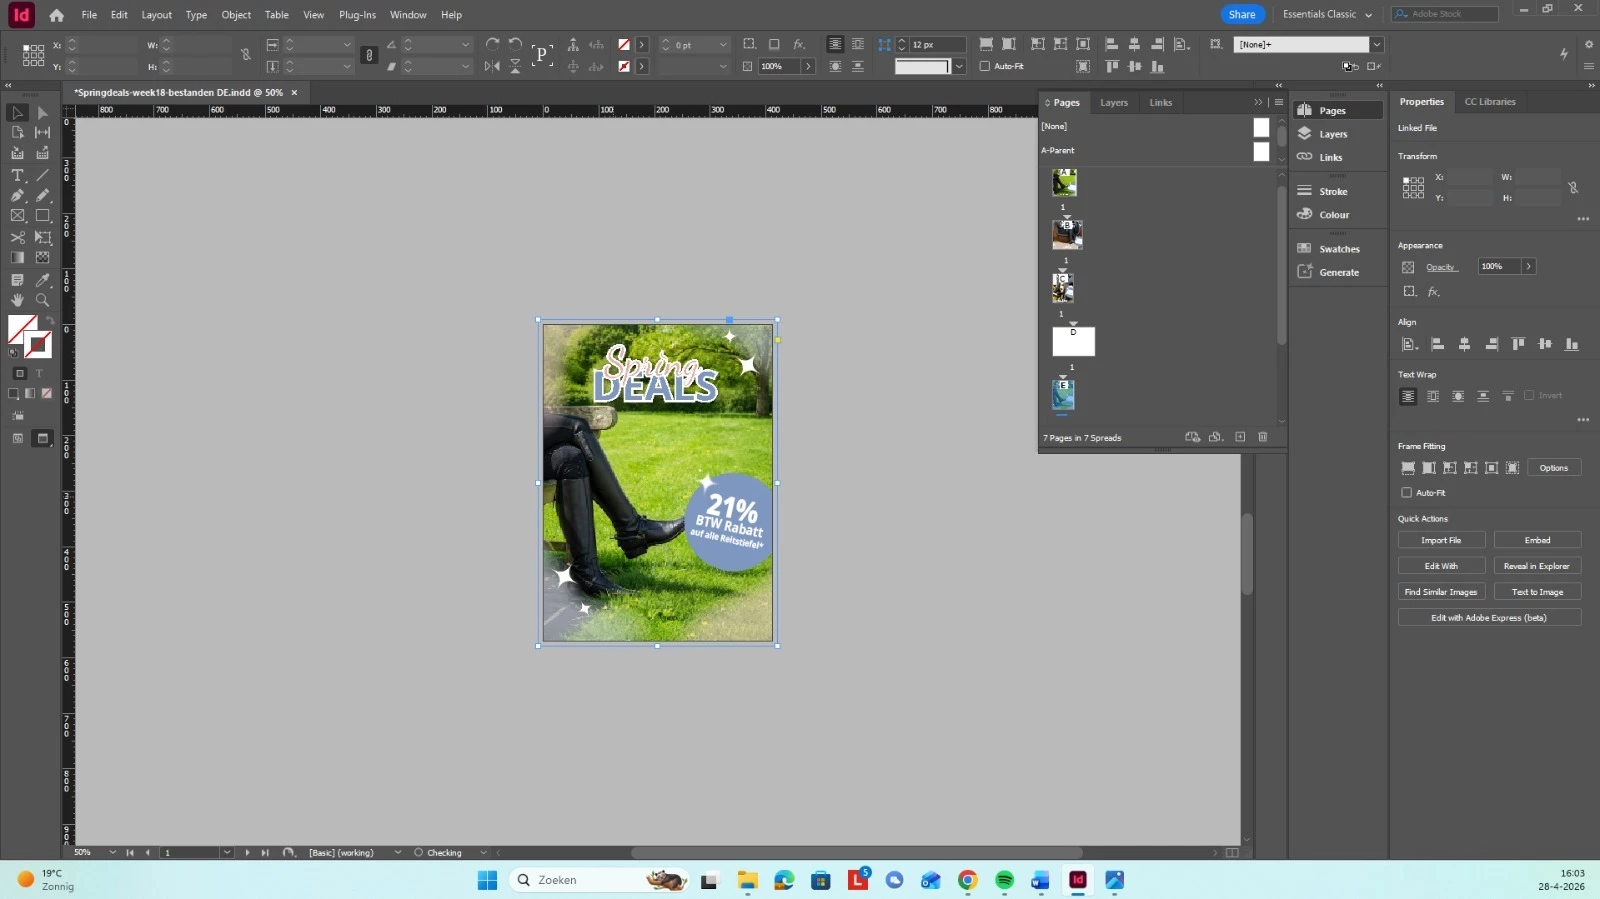The image size is (1600, 899).
Task: Click the fill colour swatch in toolbox
Action: 20,327
